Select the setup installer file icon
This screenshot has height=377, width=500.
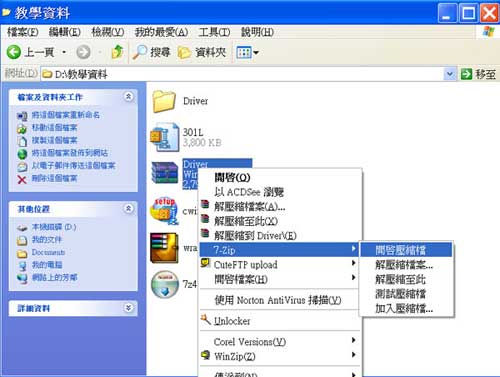tap(164, 211)
